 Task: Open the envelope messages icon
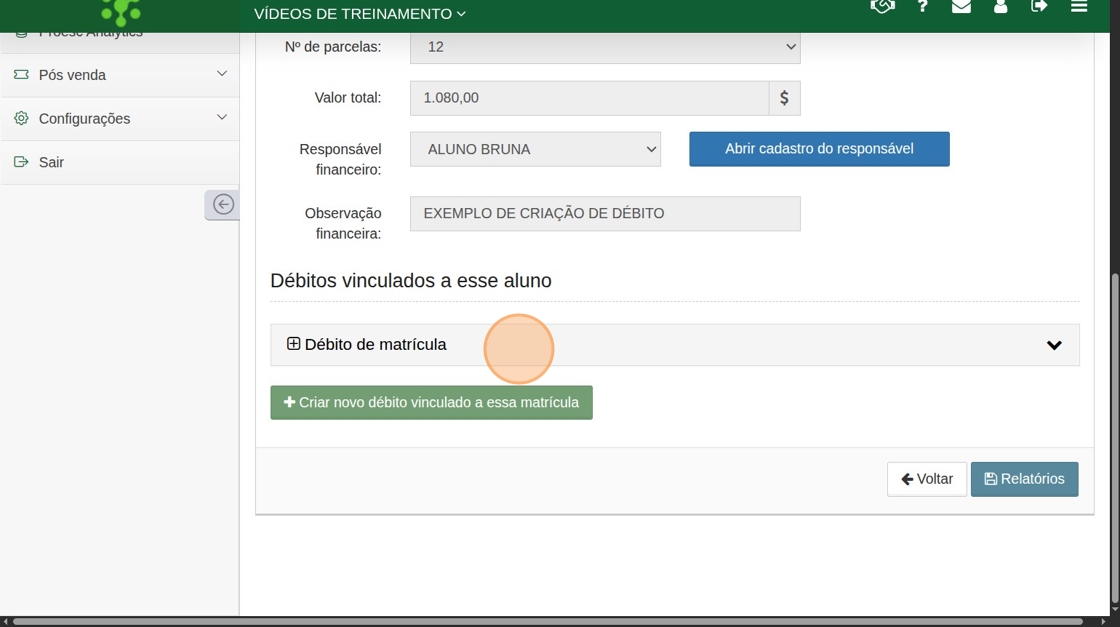pyautogui.click(x=961, y=6)
